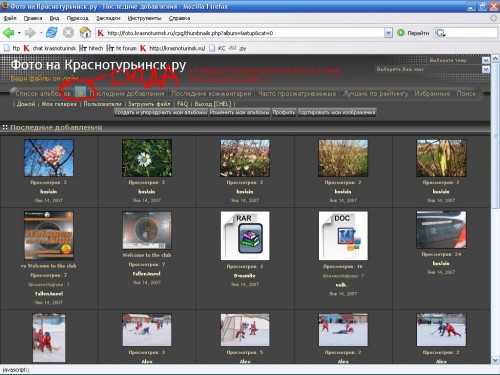Click the Forward navigation arrow

click(x=30, y=33)
